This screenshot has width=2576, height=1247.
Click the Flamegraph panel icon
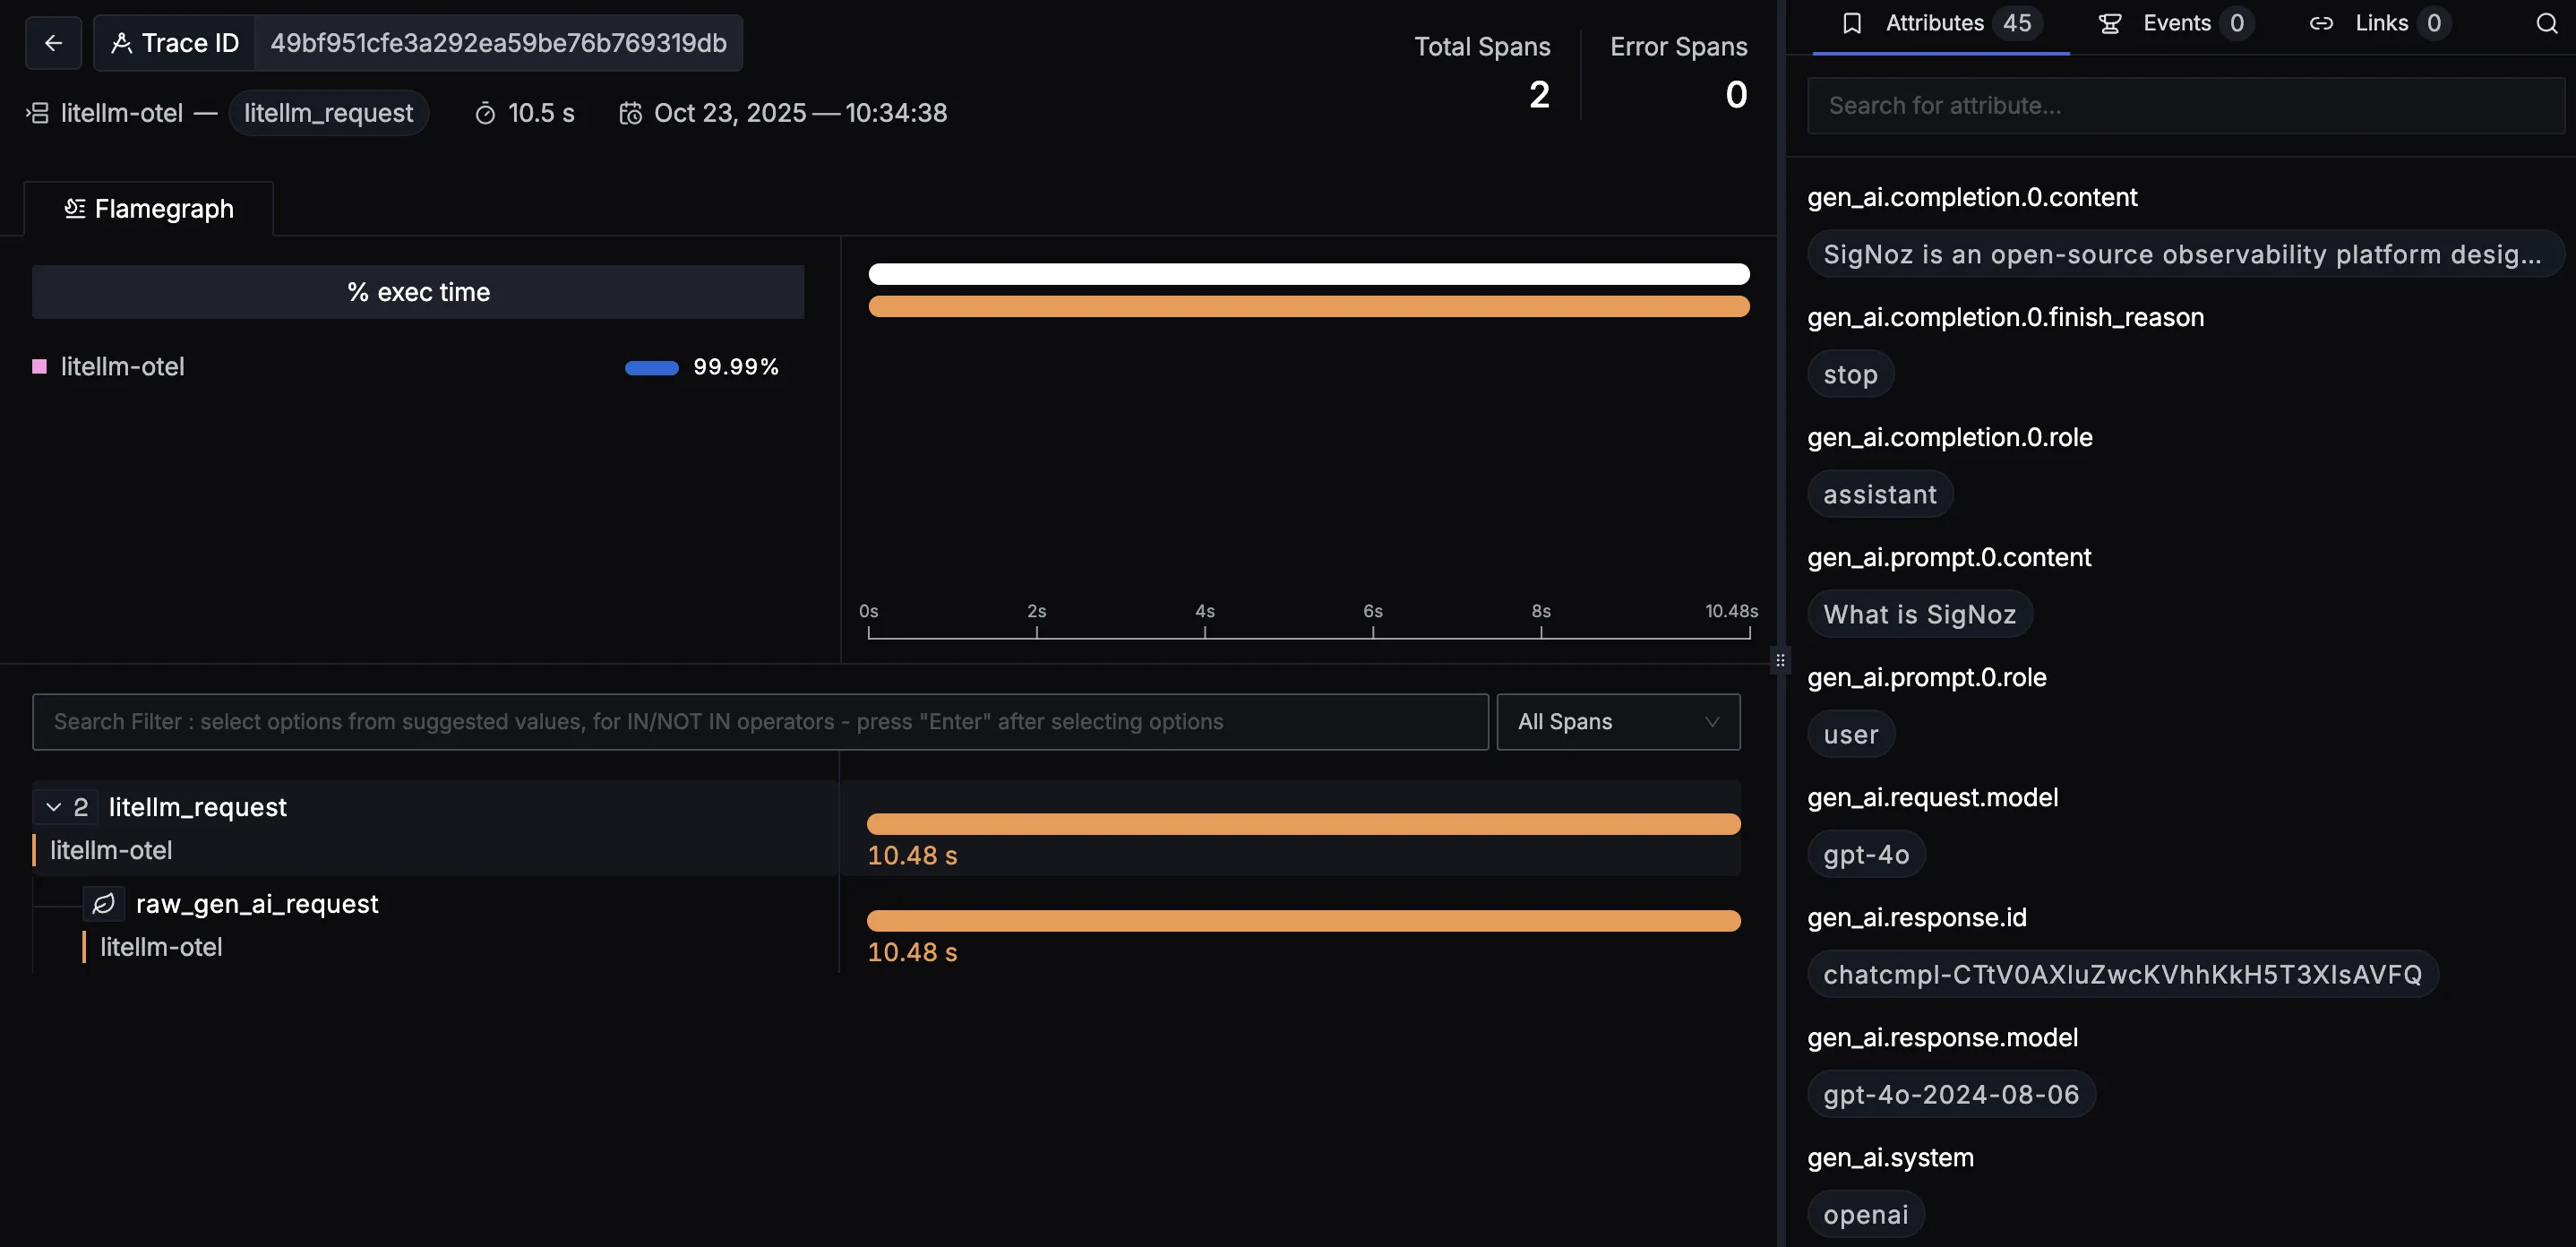(75, 208)
